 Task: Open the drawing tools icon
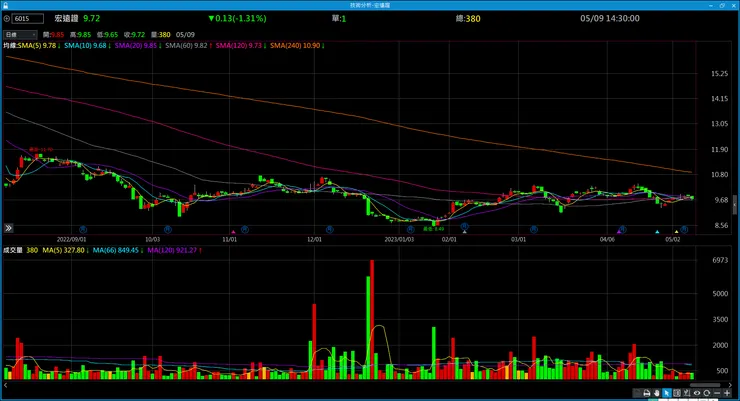687,393
